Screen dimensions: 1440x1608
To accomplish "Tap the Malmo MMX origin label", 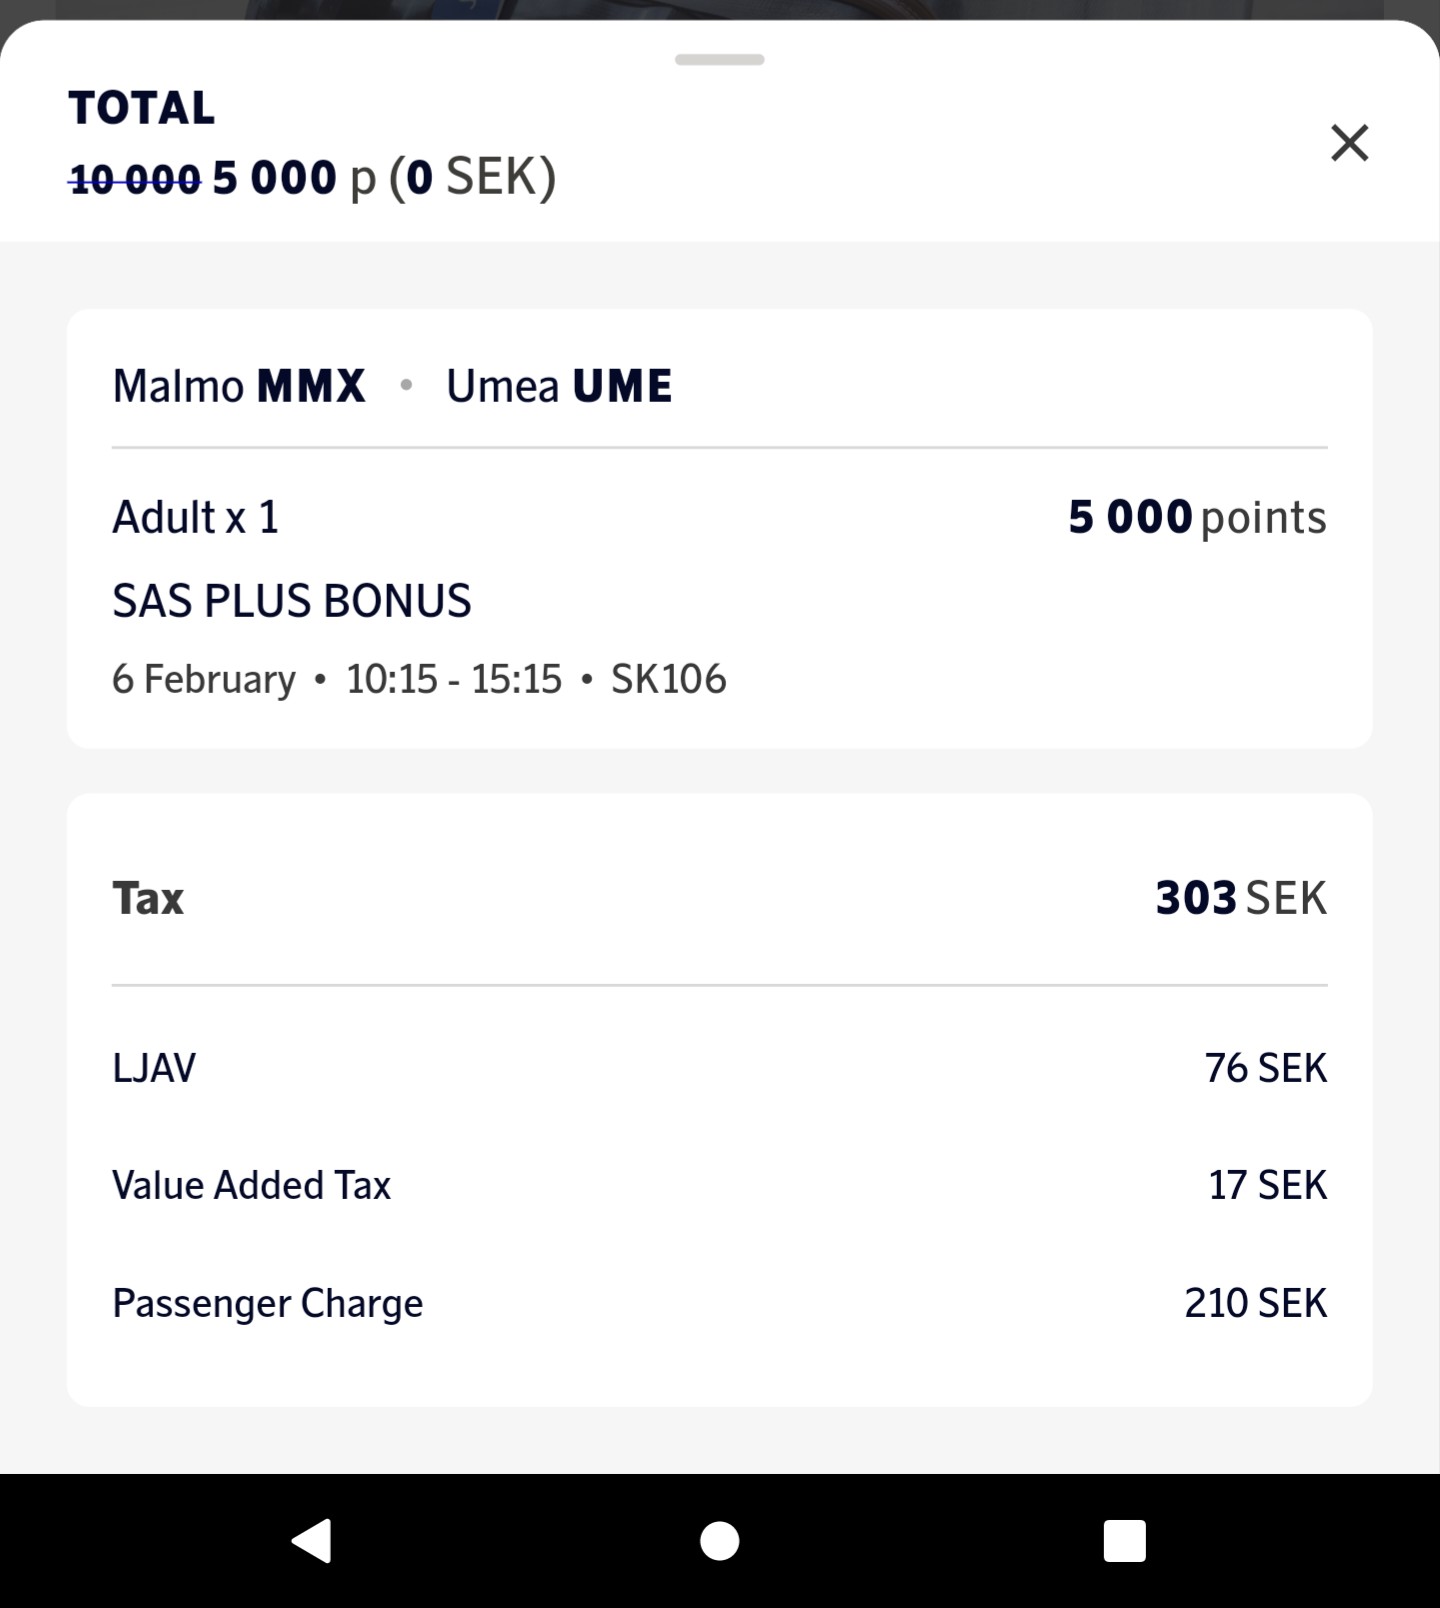I will tap(238, 386).
